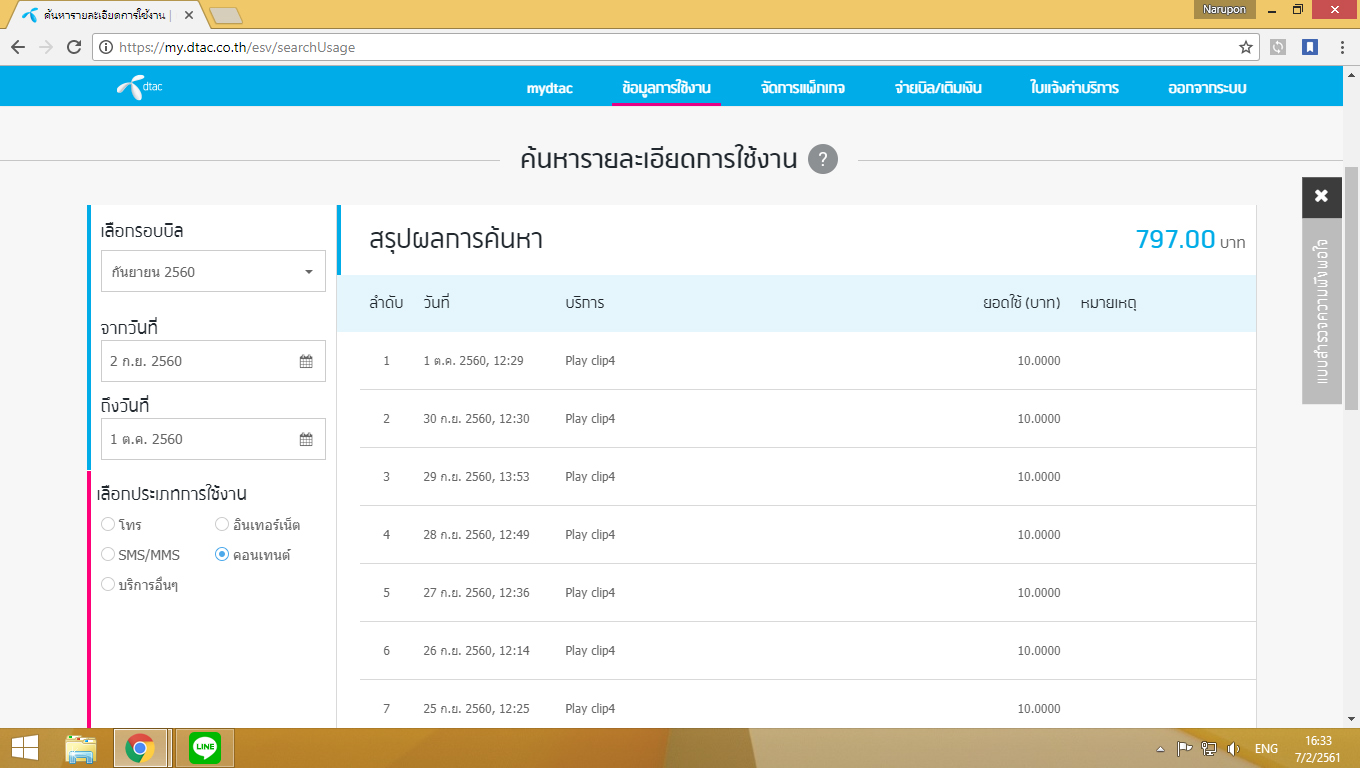Click the 10.0000 amount in row 4
1360x768 pixels.
pos(1039,535)
